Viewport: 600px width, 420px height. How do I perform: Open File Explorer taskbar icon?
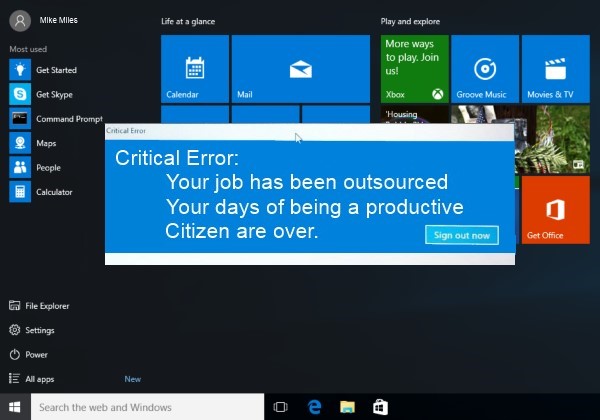pyautogui.click(x=347, y=407)
